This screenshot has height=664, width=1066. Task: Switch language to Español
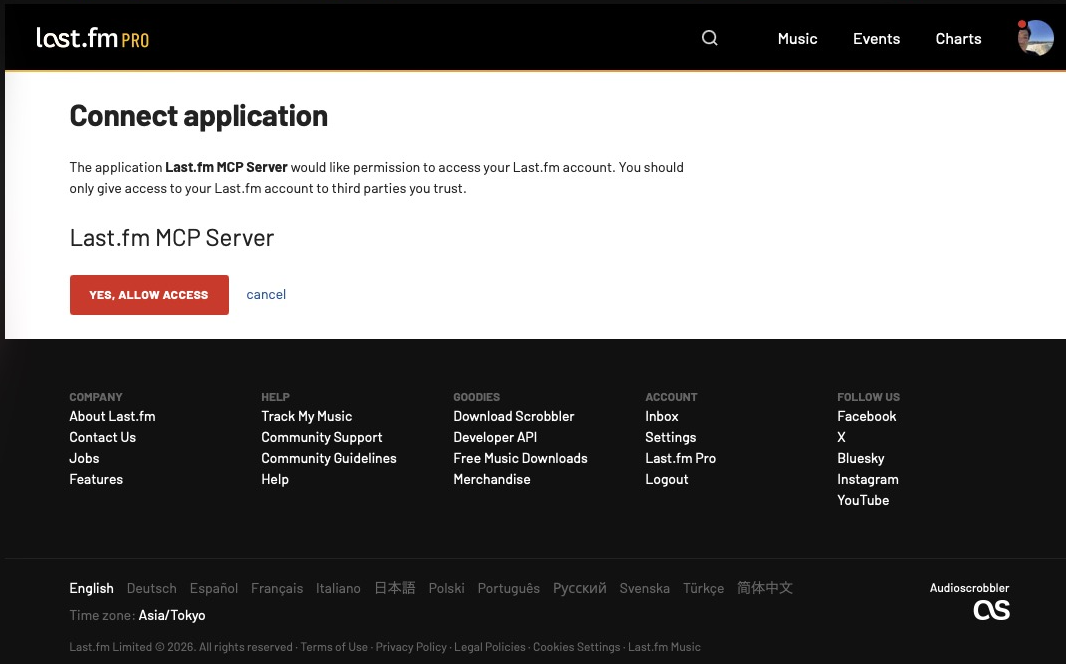[213, 588]
